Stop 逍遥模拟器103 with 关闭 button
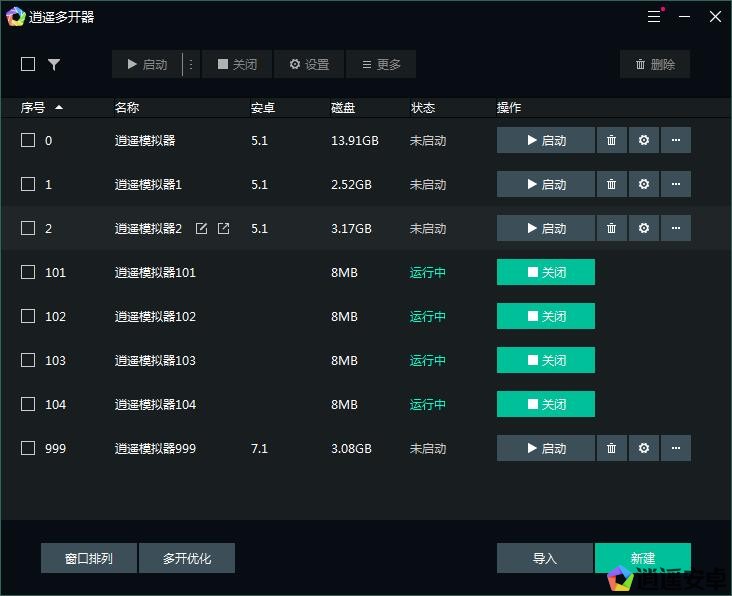This screenshot has width=732, height=596. click(x=546, y=360)
